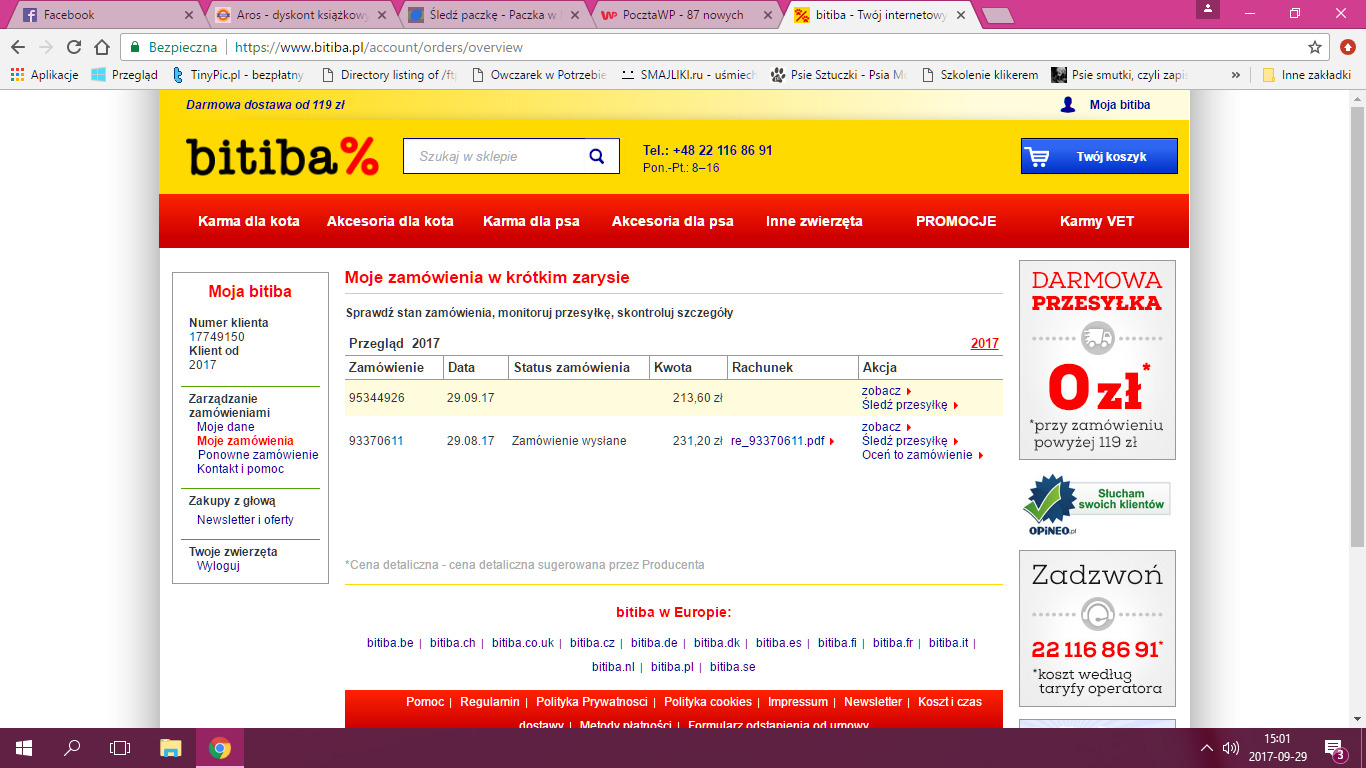Open File Explorer from the taskbar
This screenshot has height=768, width=1366.
(x=171, y=747)
